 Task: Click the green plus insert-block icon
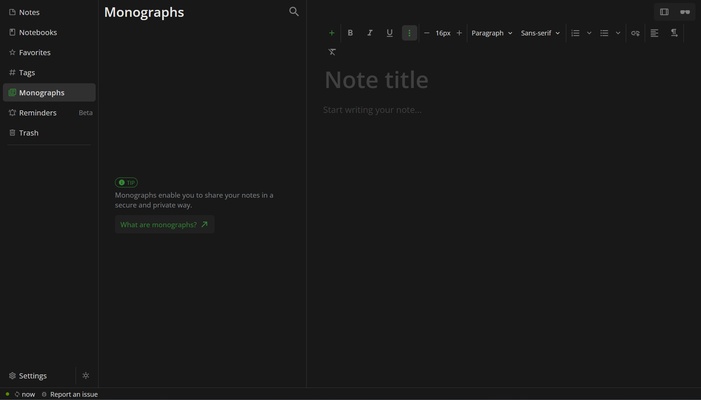[x=331, y=33]
